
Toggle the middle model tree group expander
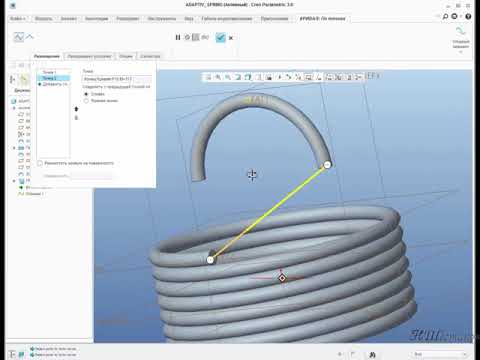pyautogui.click(x=14, y=148)
